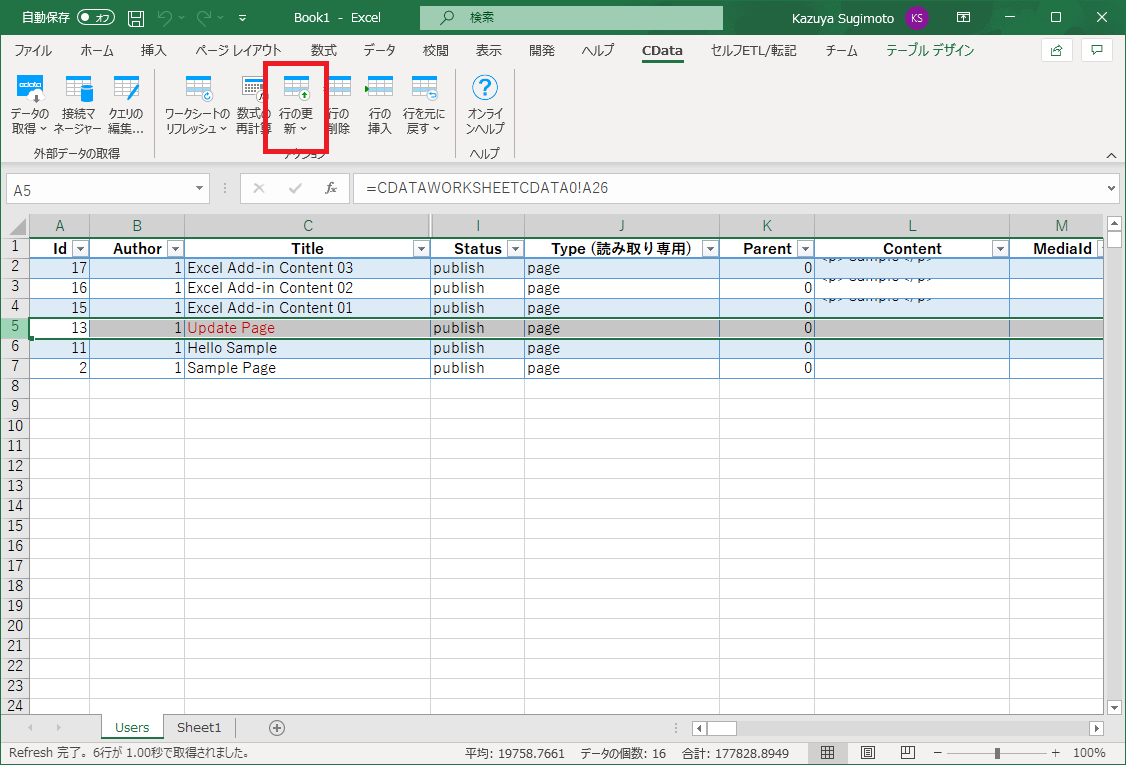The height and width of the screenshot is (765, 1126).
Task: Switch to Normal view icon
Action: tap(827, 753)
